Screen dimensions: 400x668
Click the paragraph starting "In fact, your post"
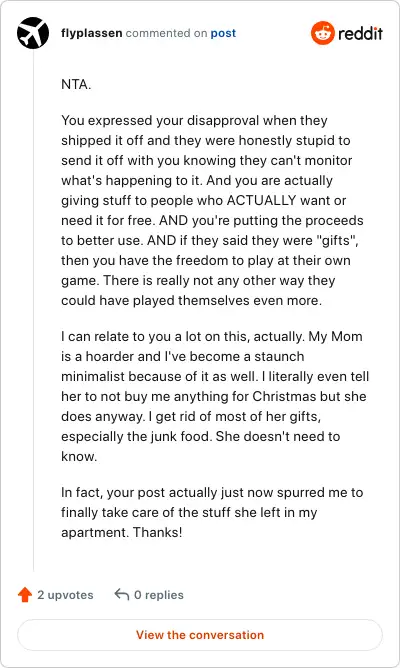(212, 513)
